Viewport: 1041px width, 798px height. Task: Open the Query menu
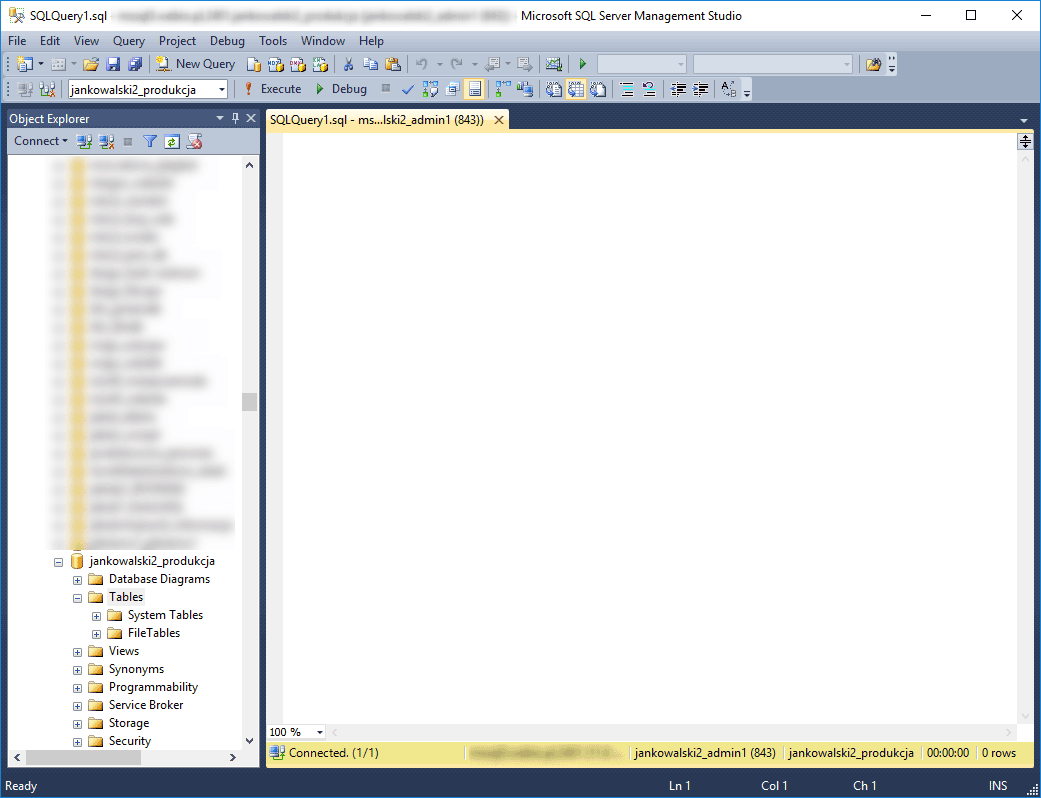[129, 40]
